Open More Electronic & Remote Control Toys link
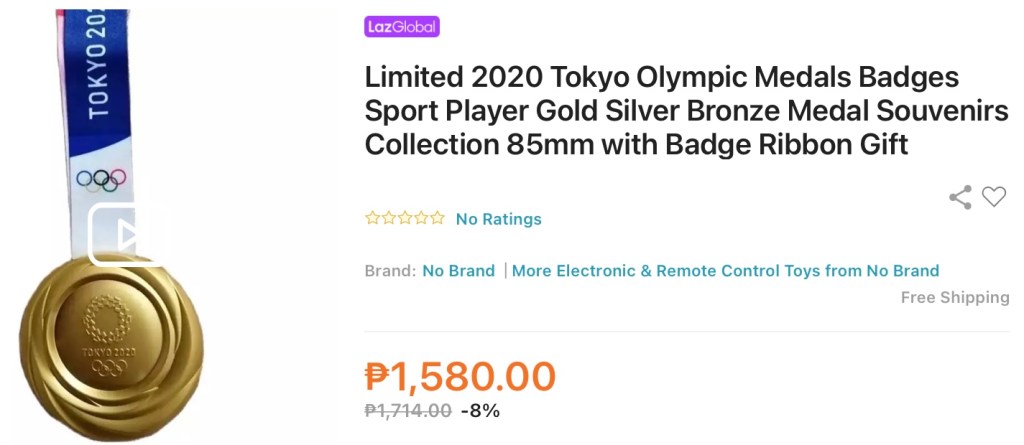1024x445 pixels. 725,271
